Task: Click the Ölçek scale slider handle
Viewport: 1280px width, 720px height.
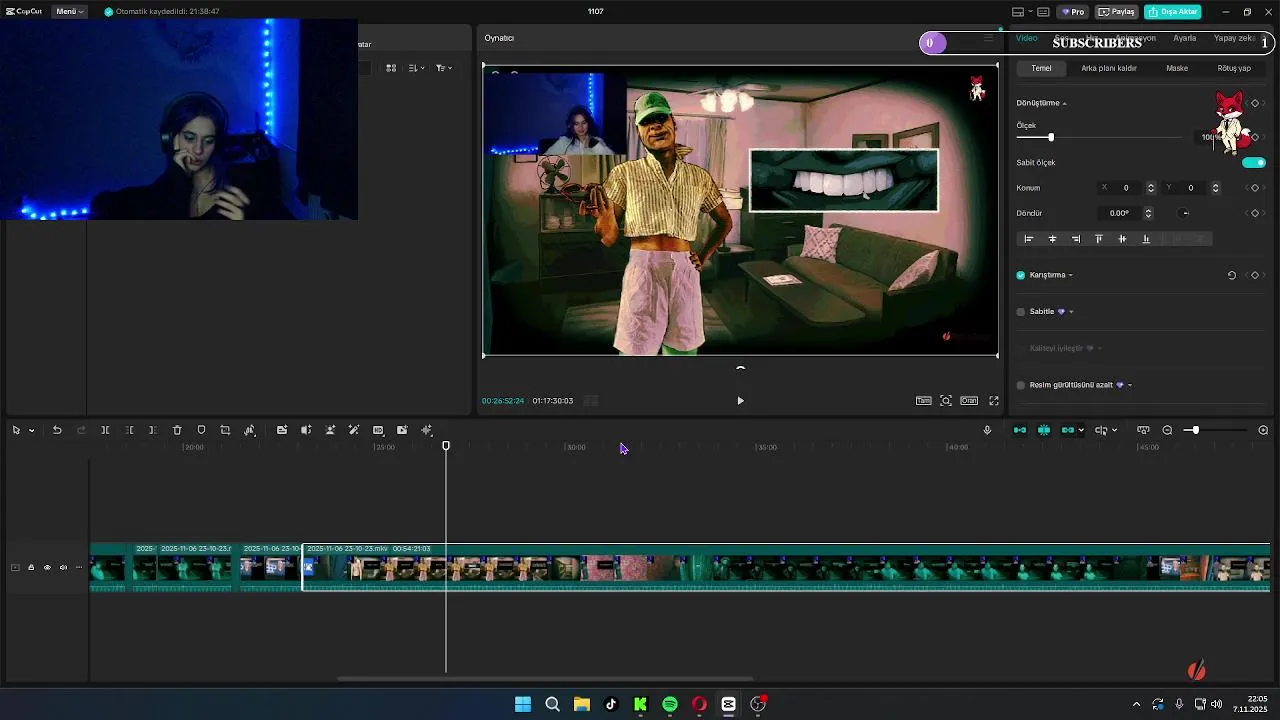Action: 1050,137
